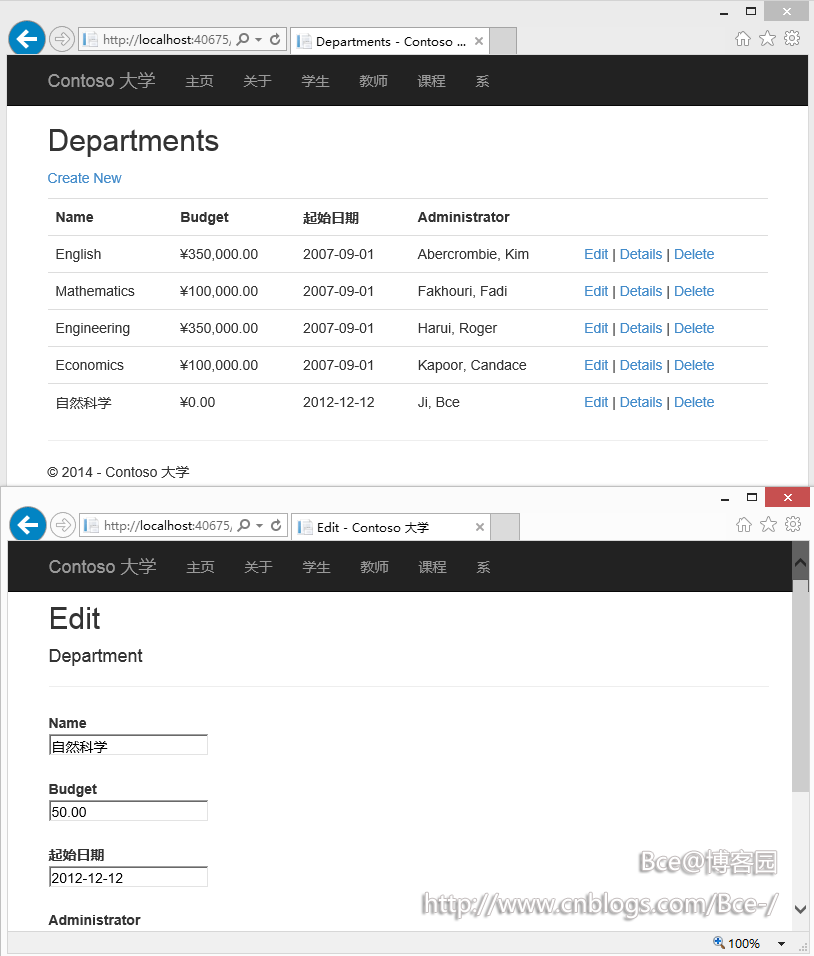Click the Budget input field showing 50.00
The width and height of the screenshot is (814, 956).
[128, 811]
